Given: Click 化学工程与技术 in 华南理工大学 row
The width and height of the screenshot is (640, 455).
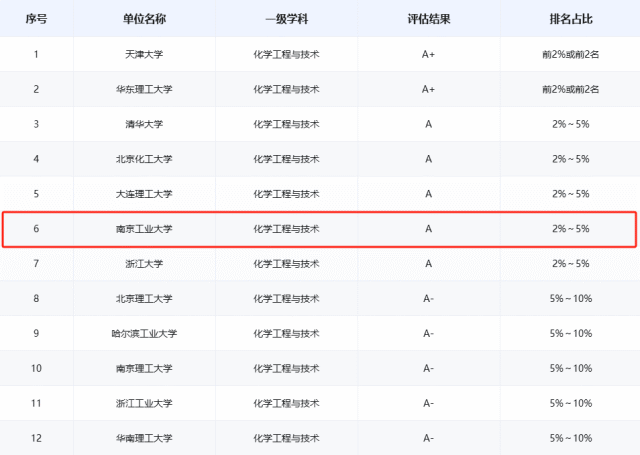Looking at the screenshot, I should tap(286, 438).
